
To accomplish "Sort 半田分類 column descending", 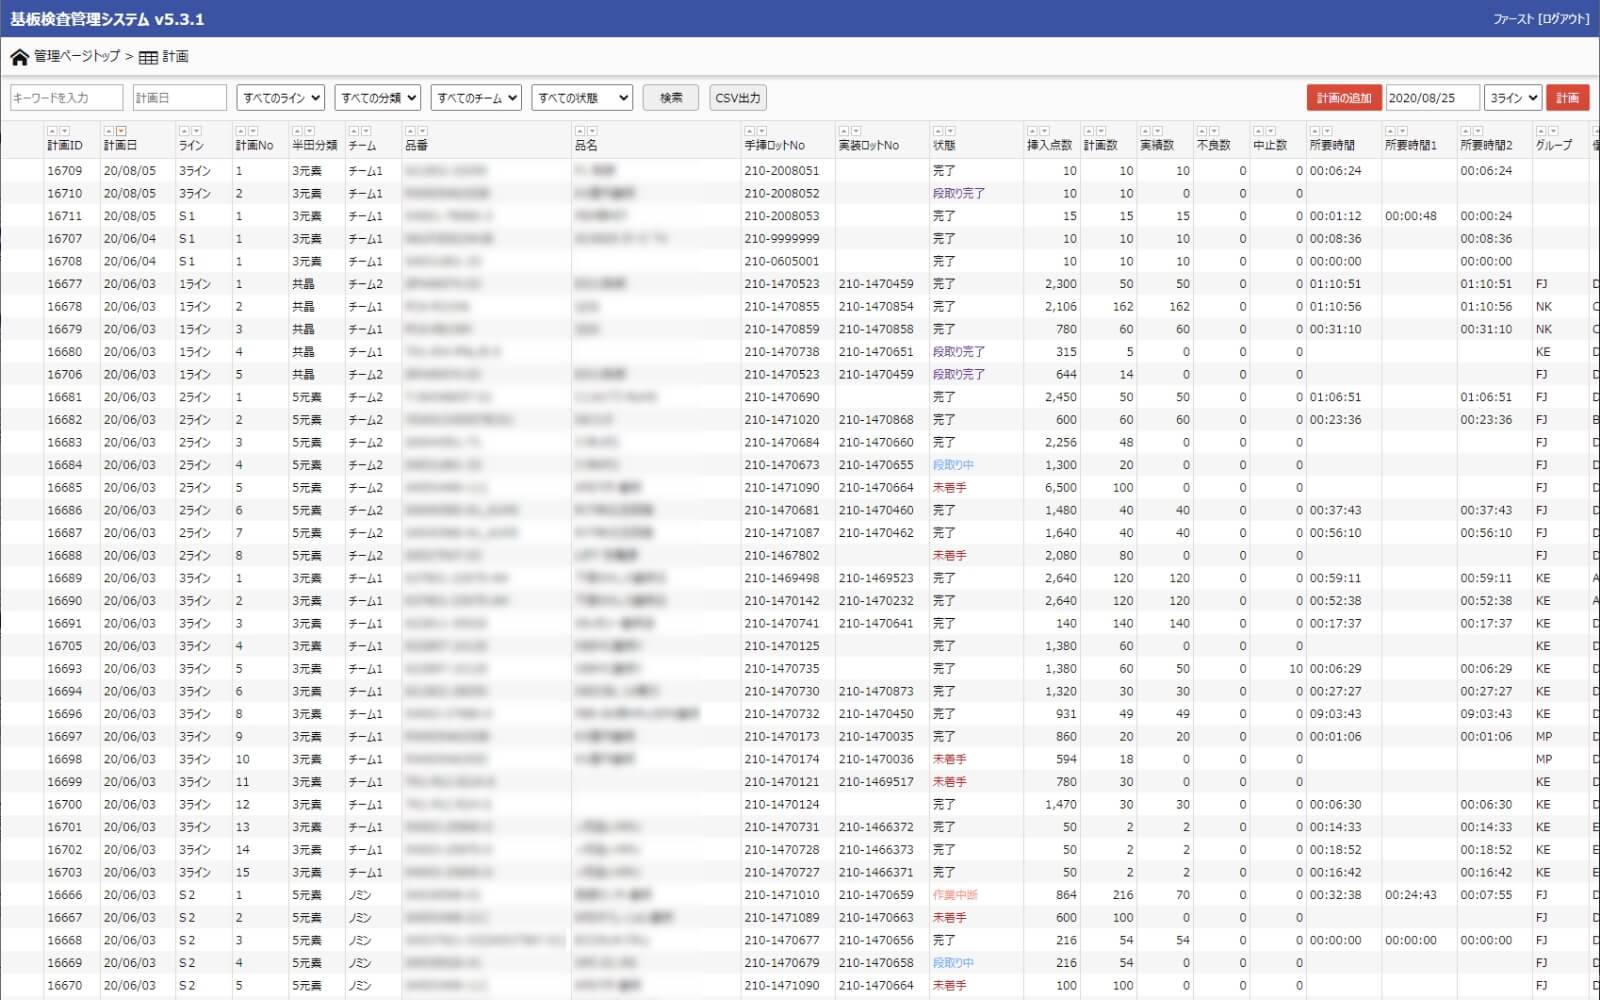I will pyautogui.click(x=309, y=132).
